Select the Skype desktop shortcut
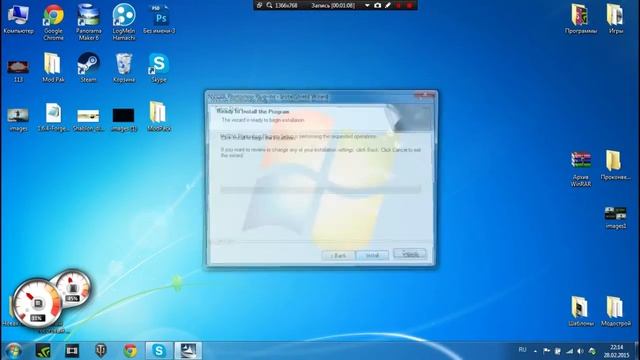Viewport: 640px width, 360px height. (x=159, y=68)
